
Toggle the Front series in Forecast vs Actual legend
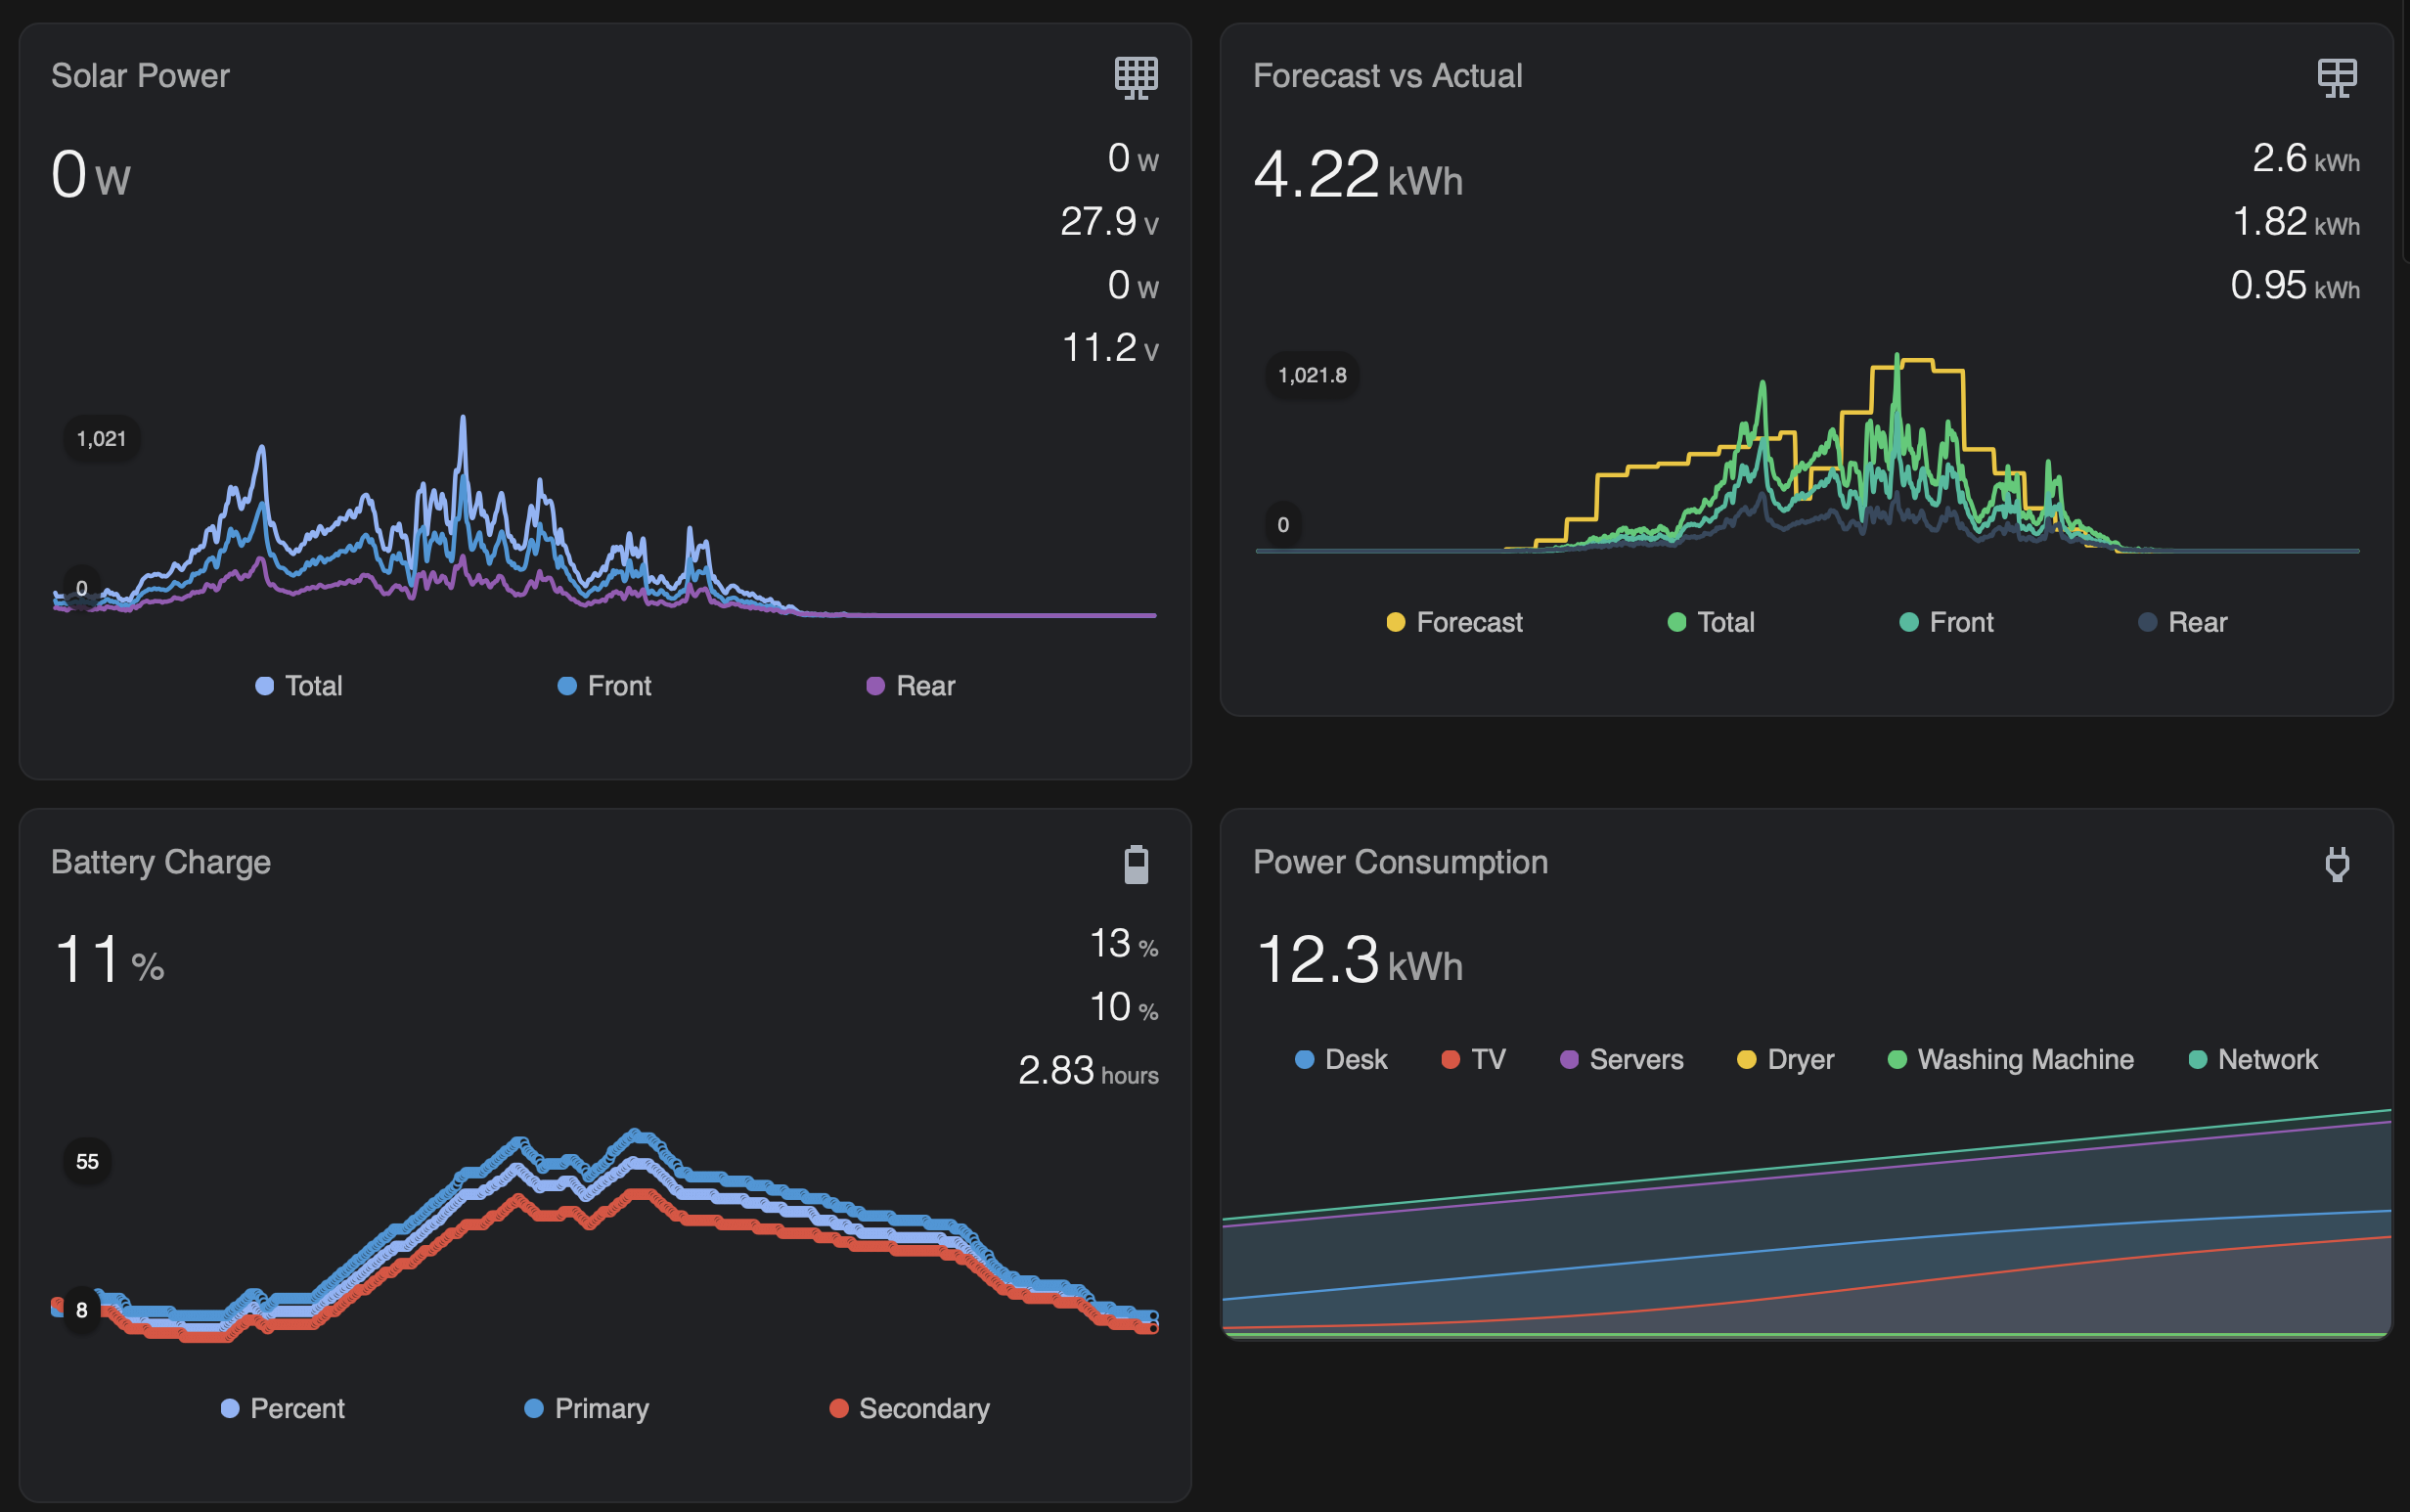click(x=1946, y=622)
